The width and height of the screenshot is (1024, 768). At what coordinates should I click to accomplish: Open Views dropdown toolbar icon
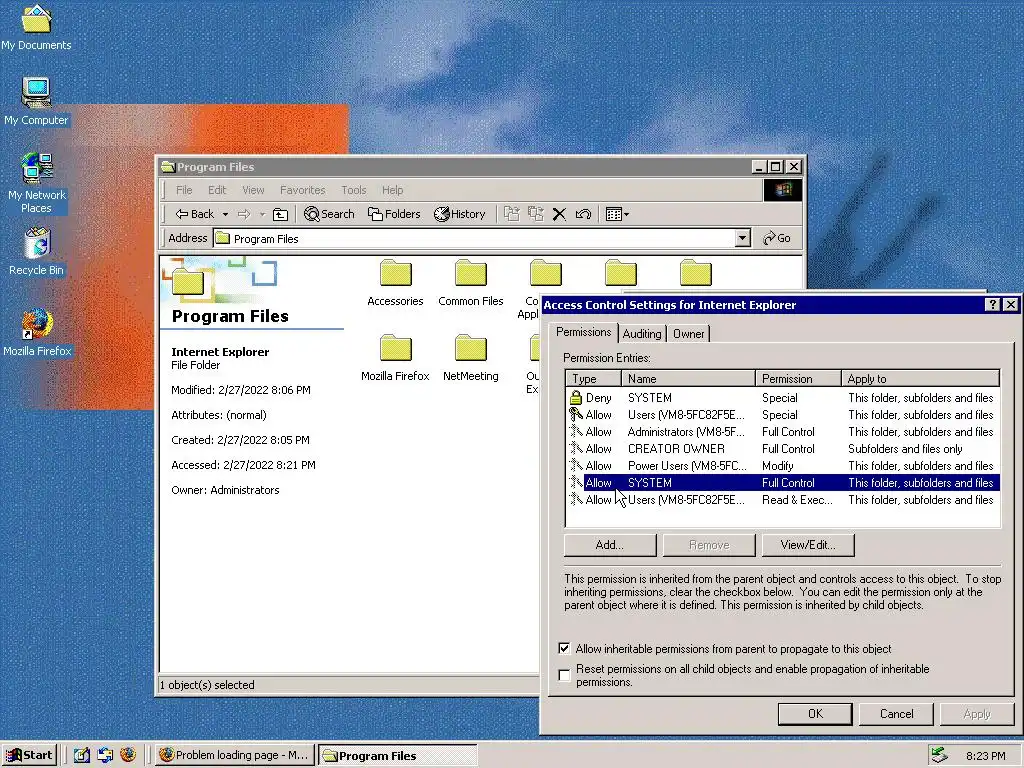point(617,214)
